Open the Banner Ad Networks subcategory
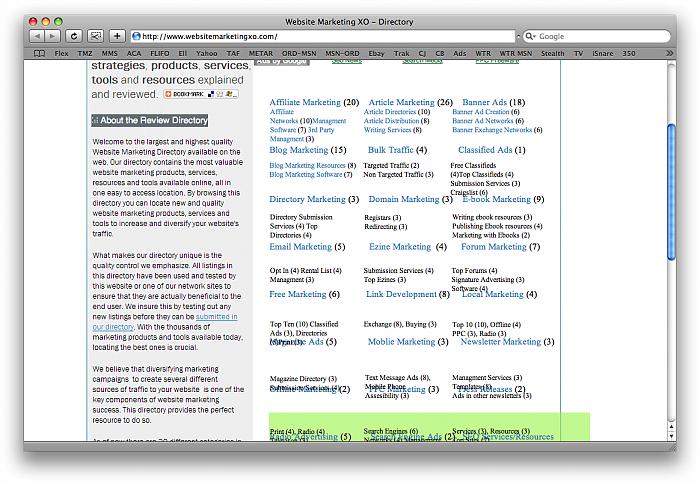 coord(483,121)
